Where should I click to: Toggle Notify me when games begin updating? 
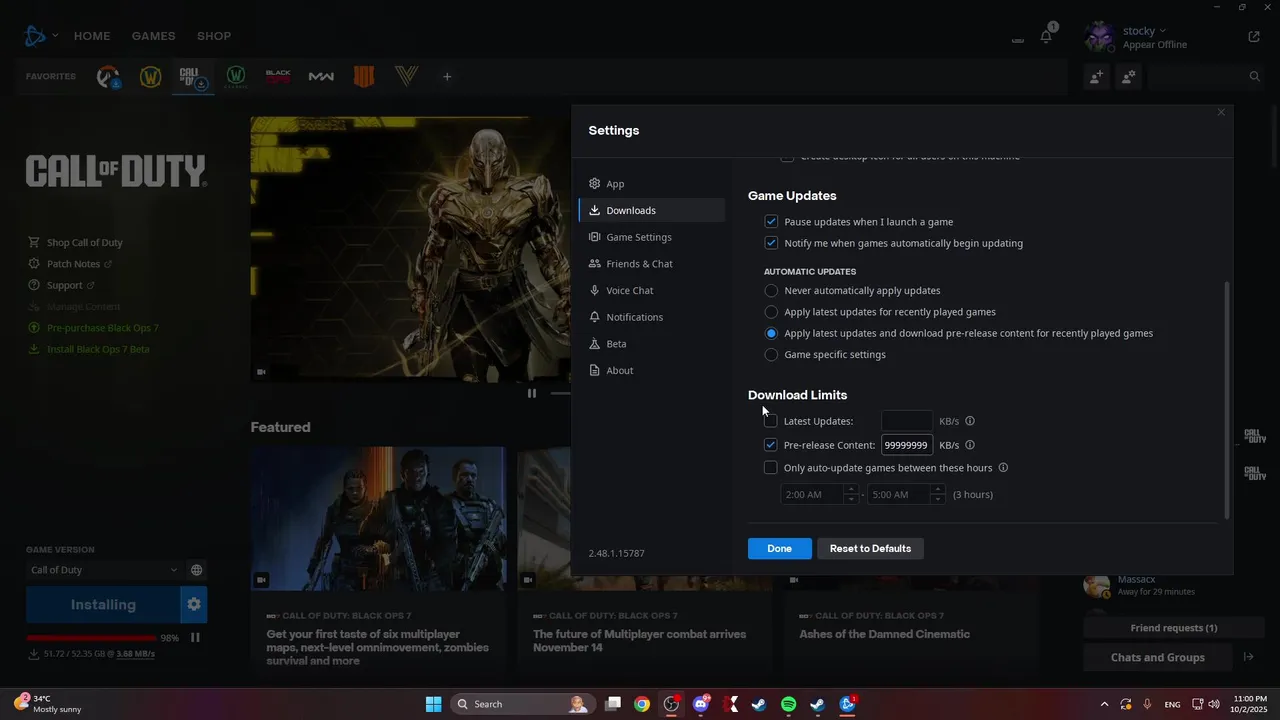point(771,243)
